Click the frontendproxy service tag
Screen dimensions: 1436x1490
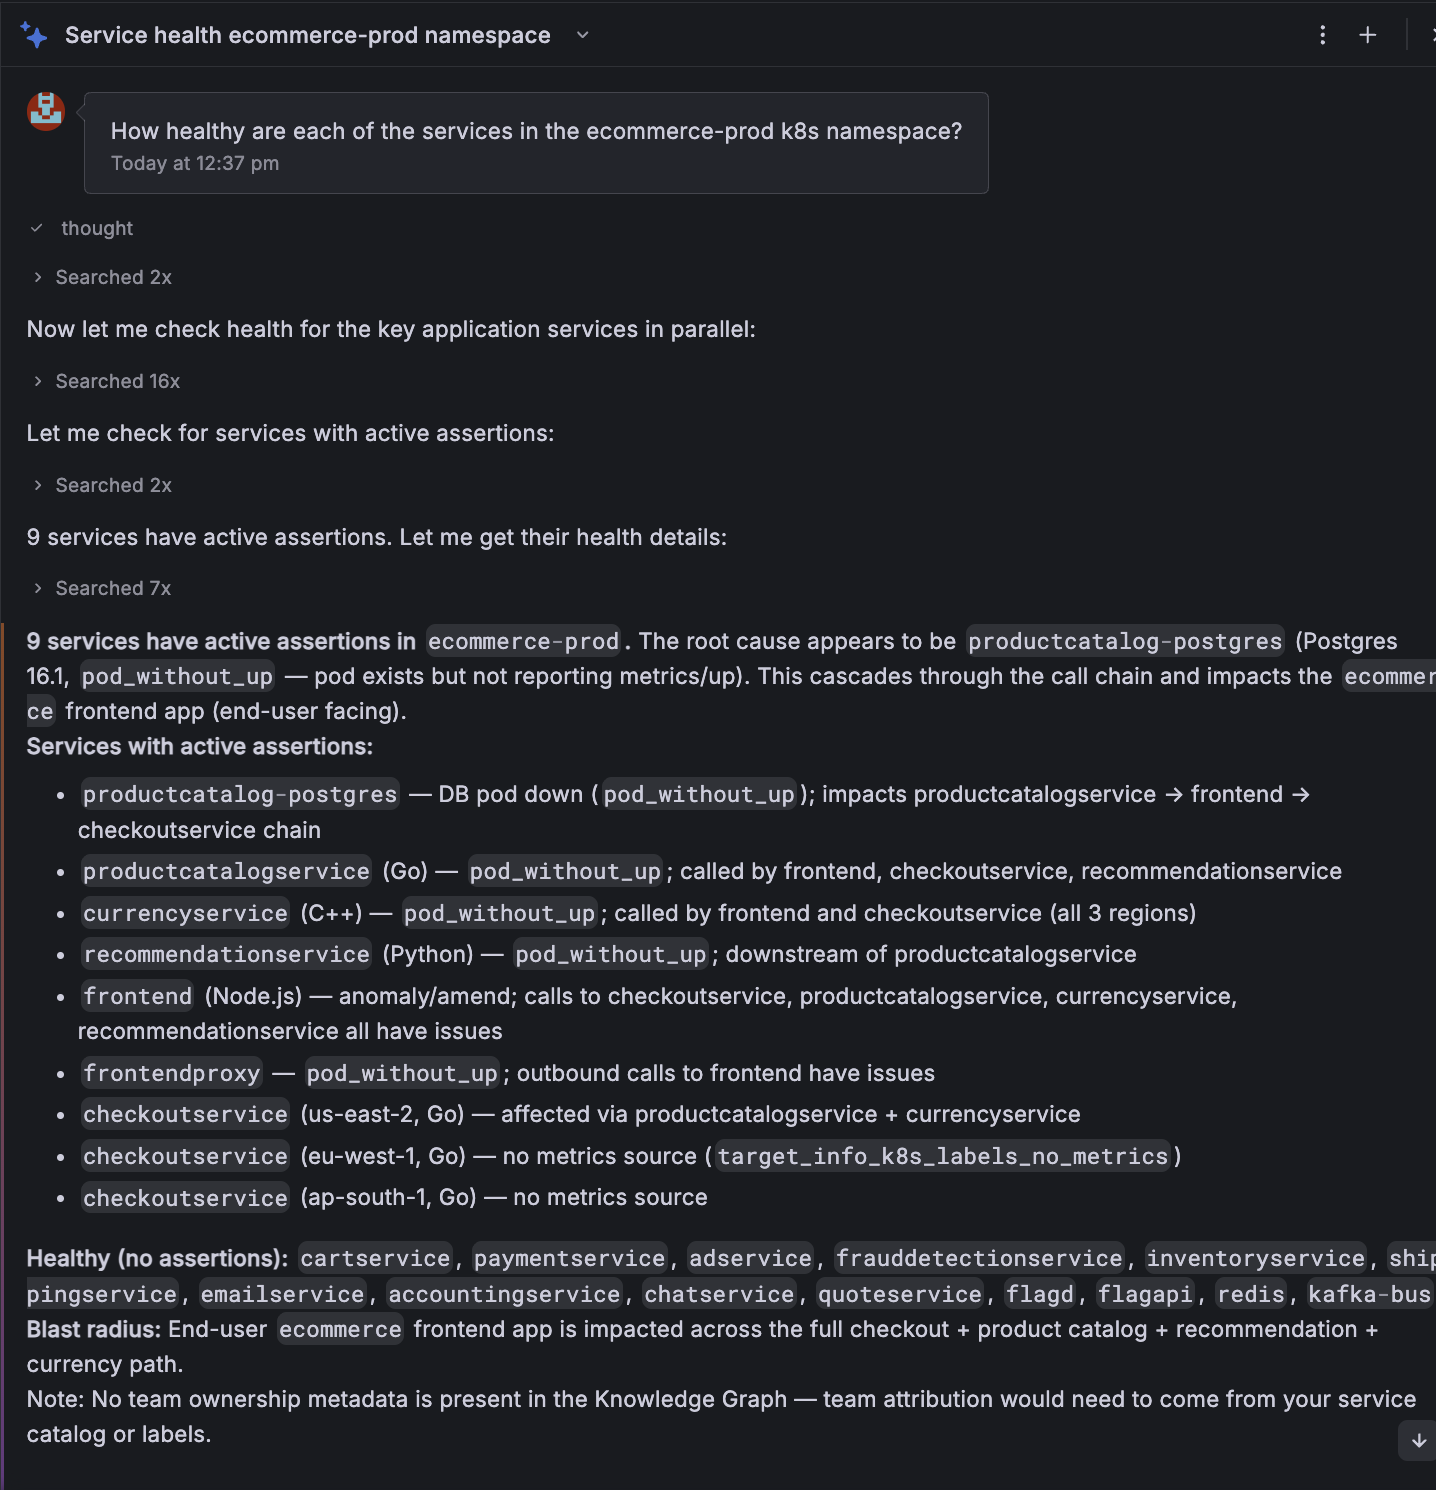[x=172, y=1073]
